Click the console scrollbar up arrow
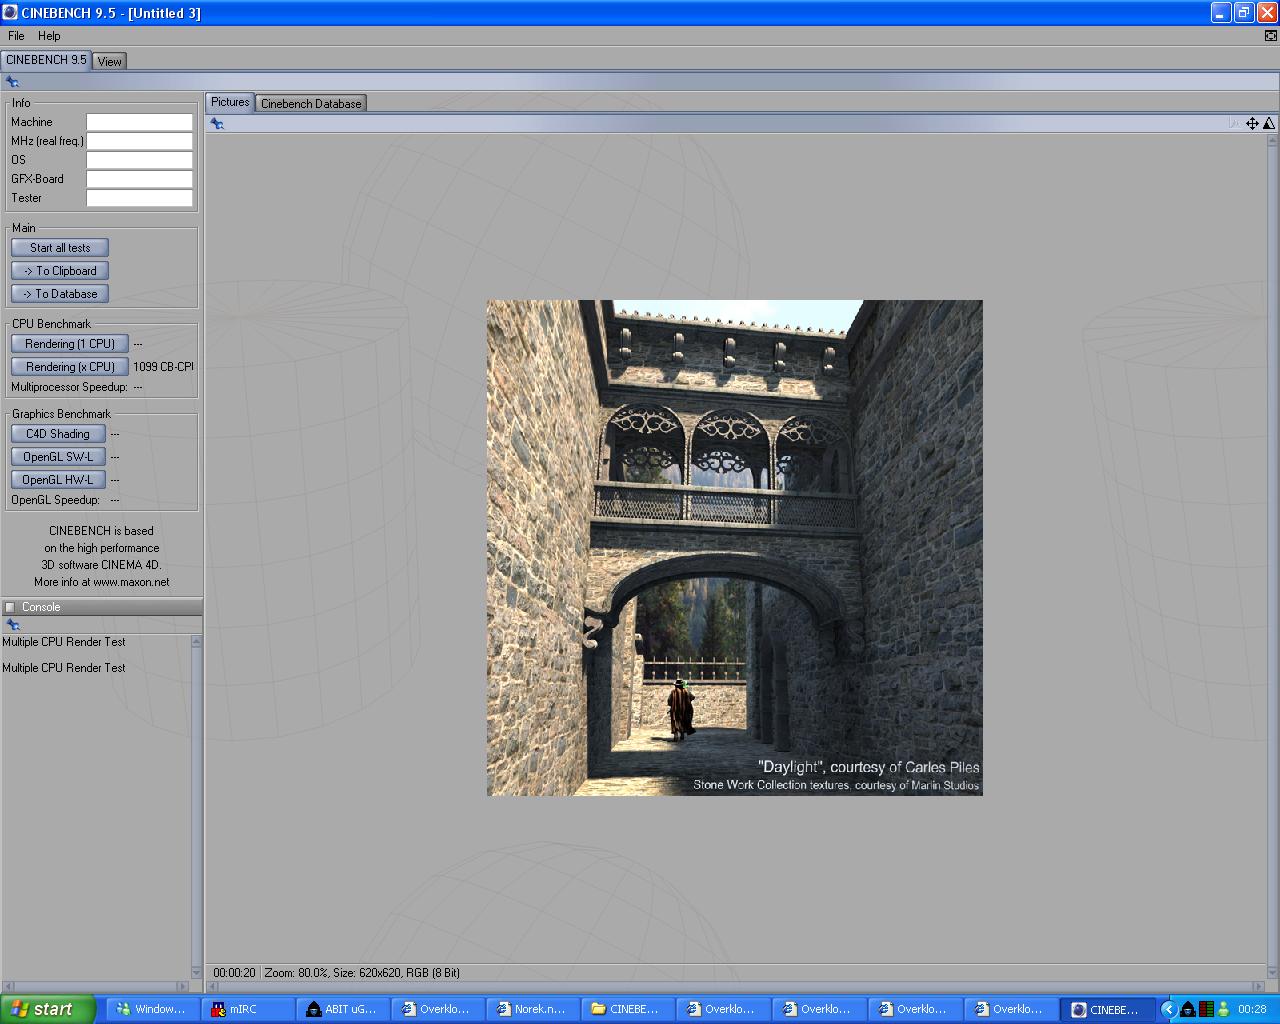 click(x=196, y=641)
